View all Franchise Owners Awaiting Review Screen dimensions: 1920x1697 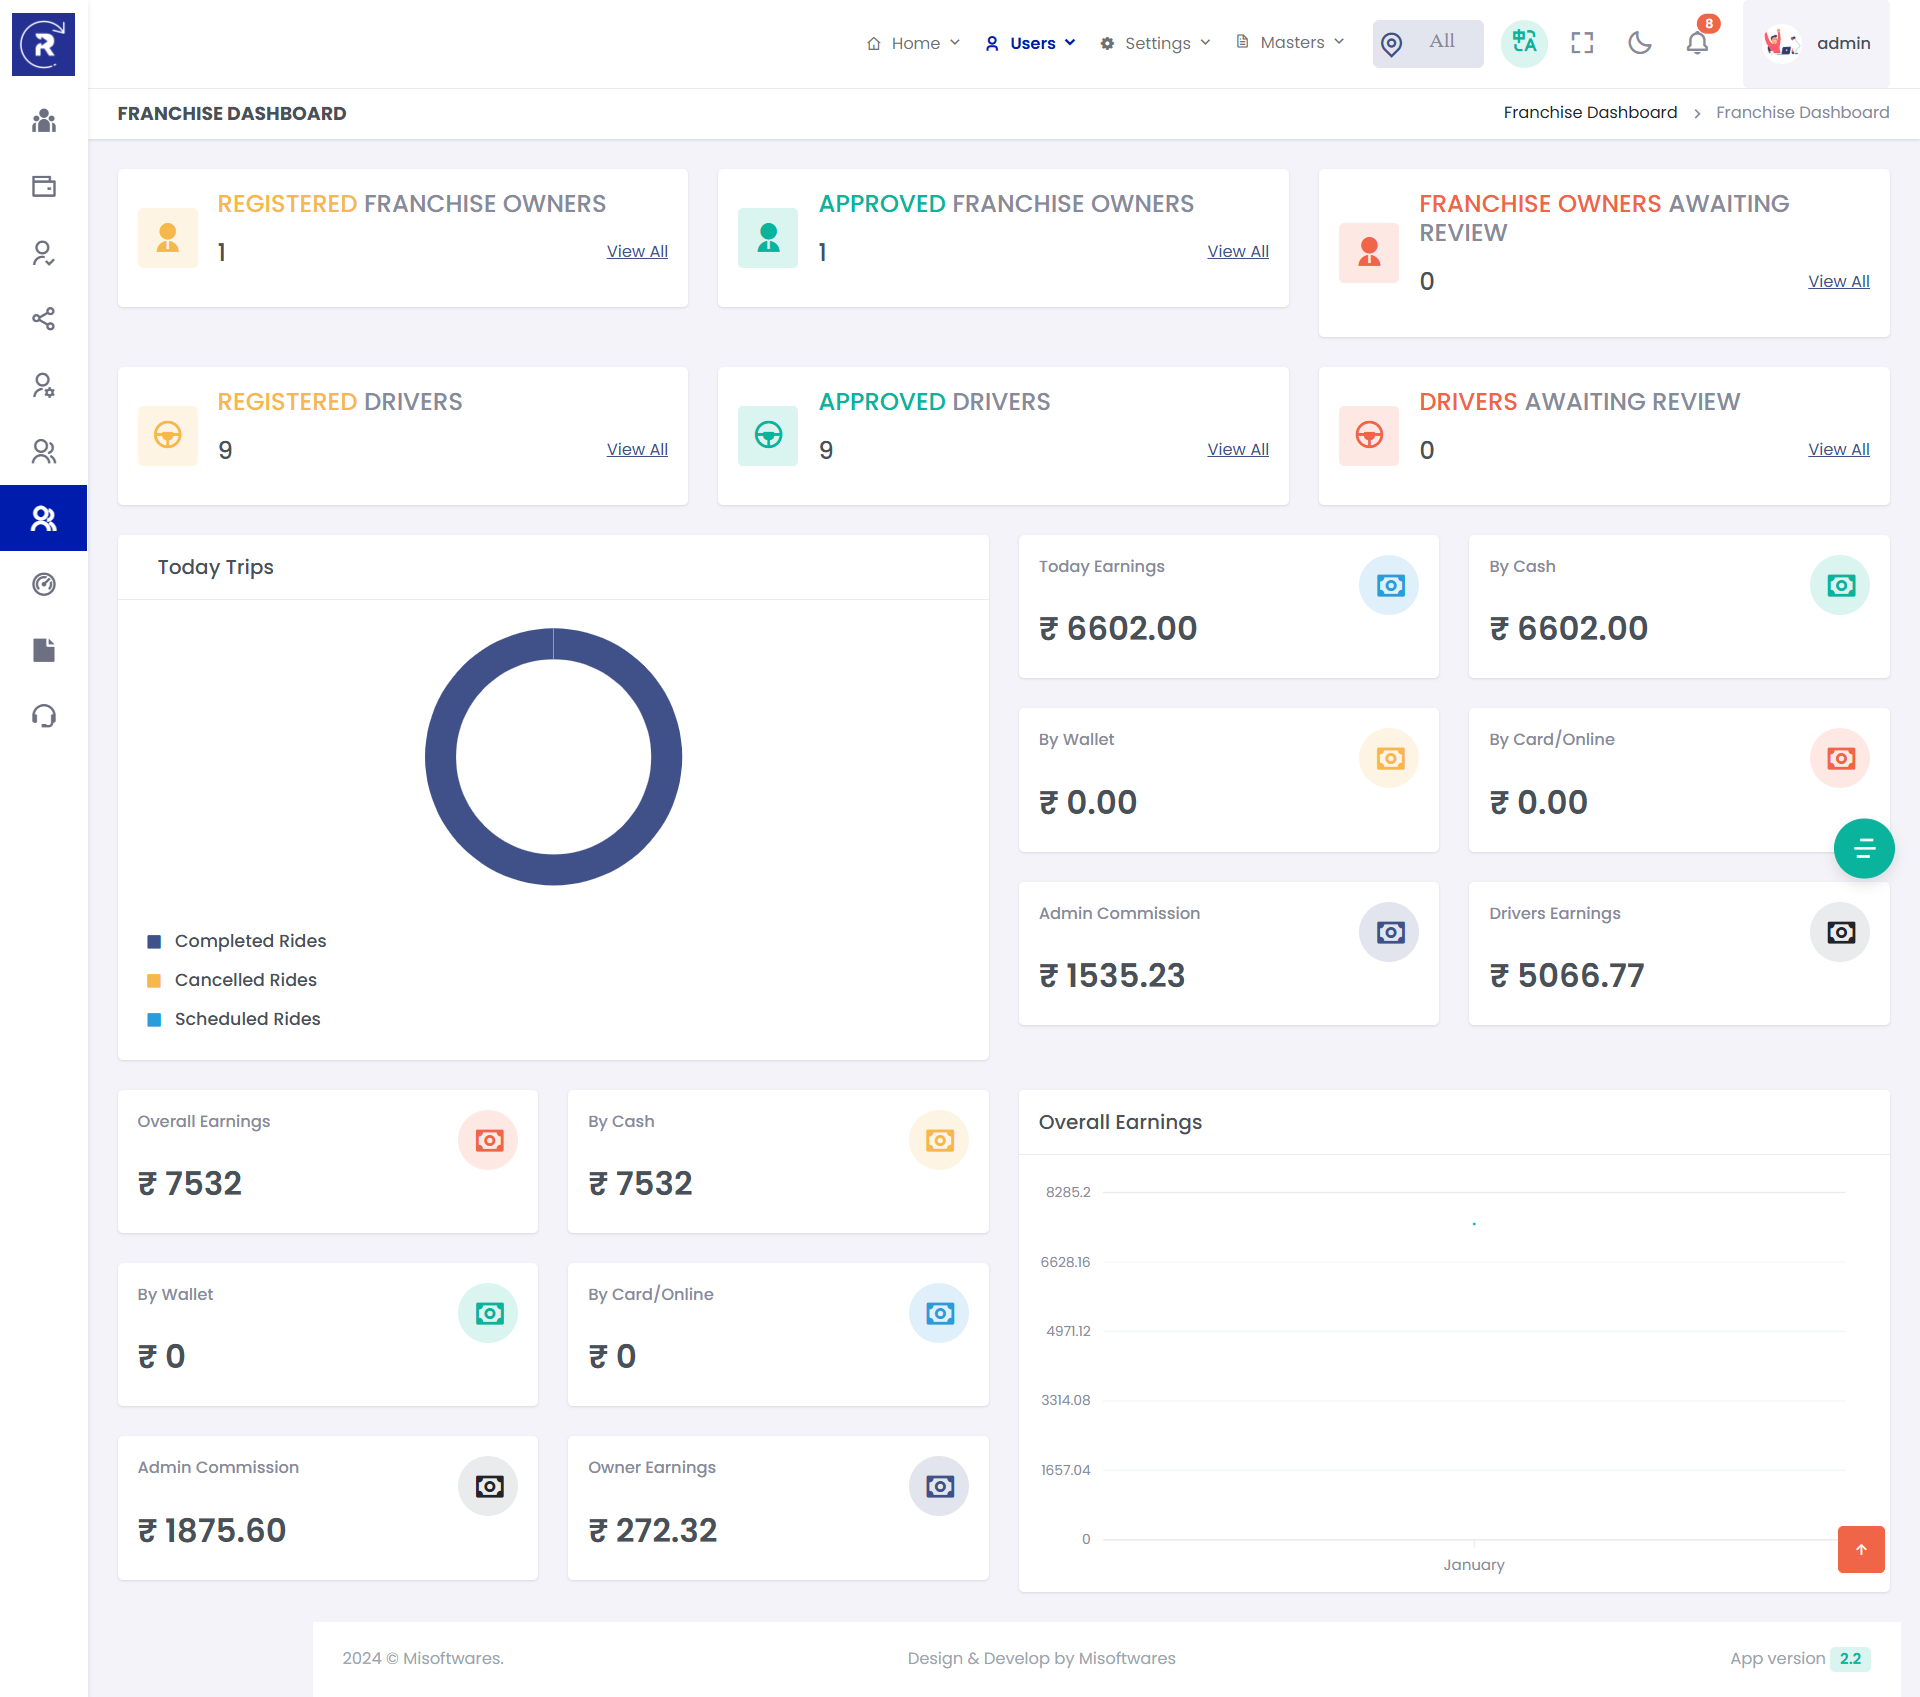(x=1838, y=281)
